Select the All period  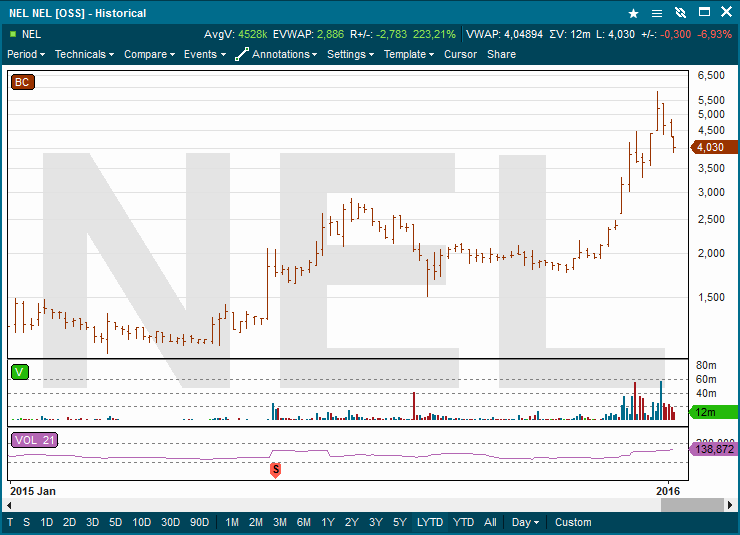pos(490,522)
